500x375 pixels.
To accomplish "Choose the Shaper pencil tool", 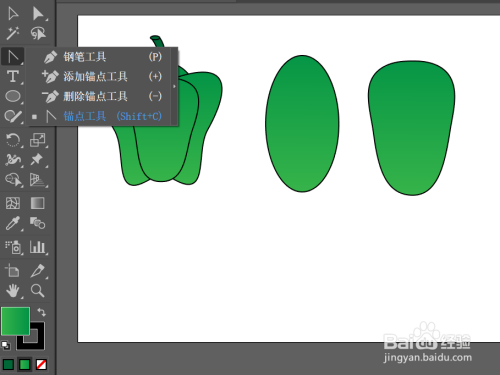I will pos(13,116).
